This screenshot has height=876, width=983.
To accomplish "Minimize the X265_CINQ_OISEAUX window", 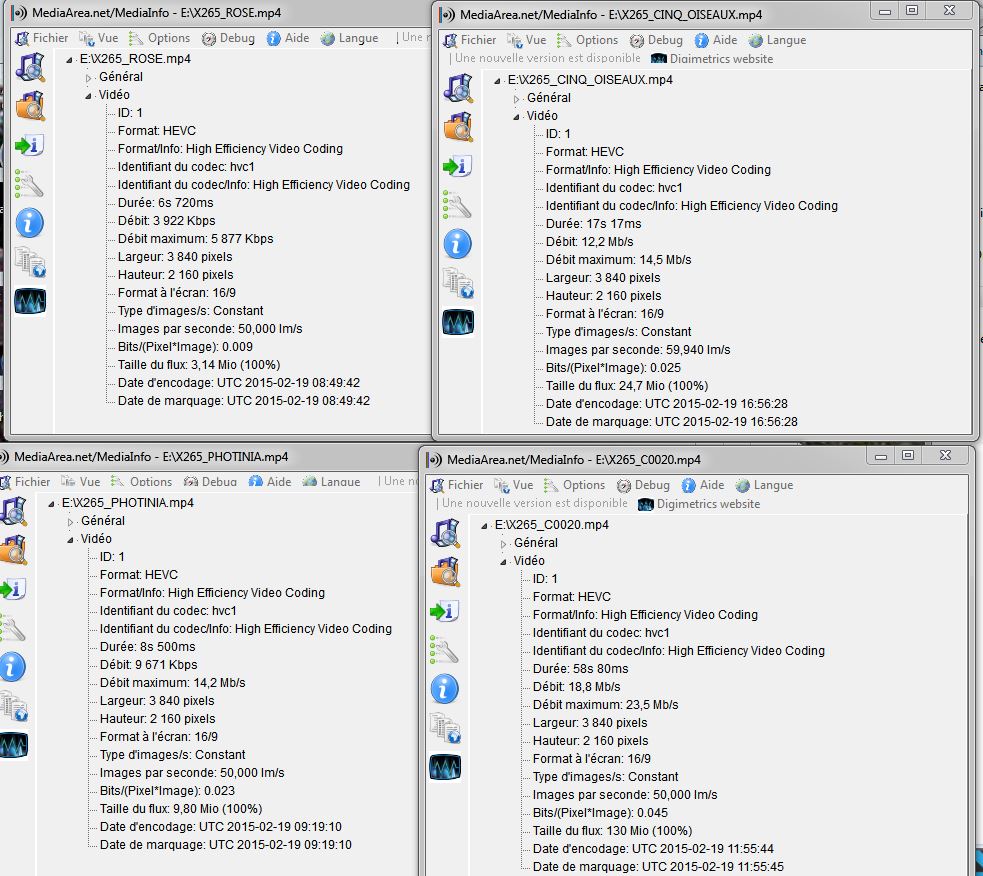I will (x=885, y=11).
